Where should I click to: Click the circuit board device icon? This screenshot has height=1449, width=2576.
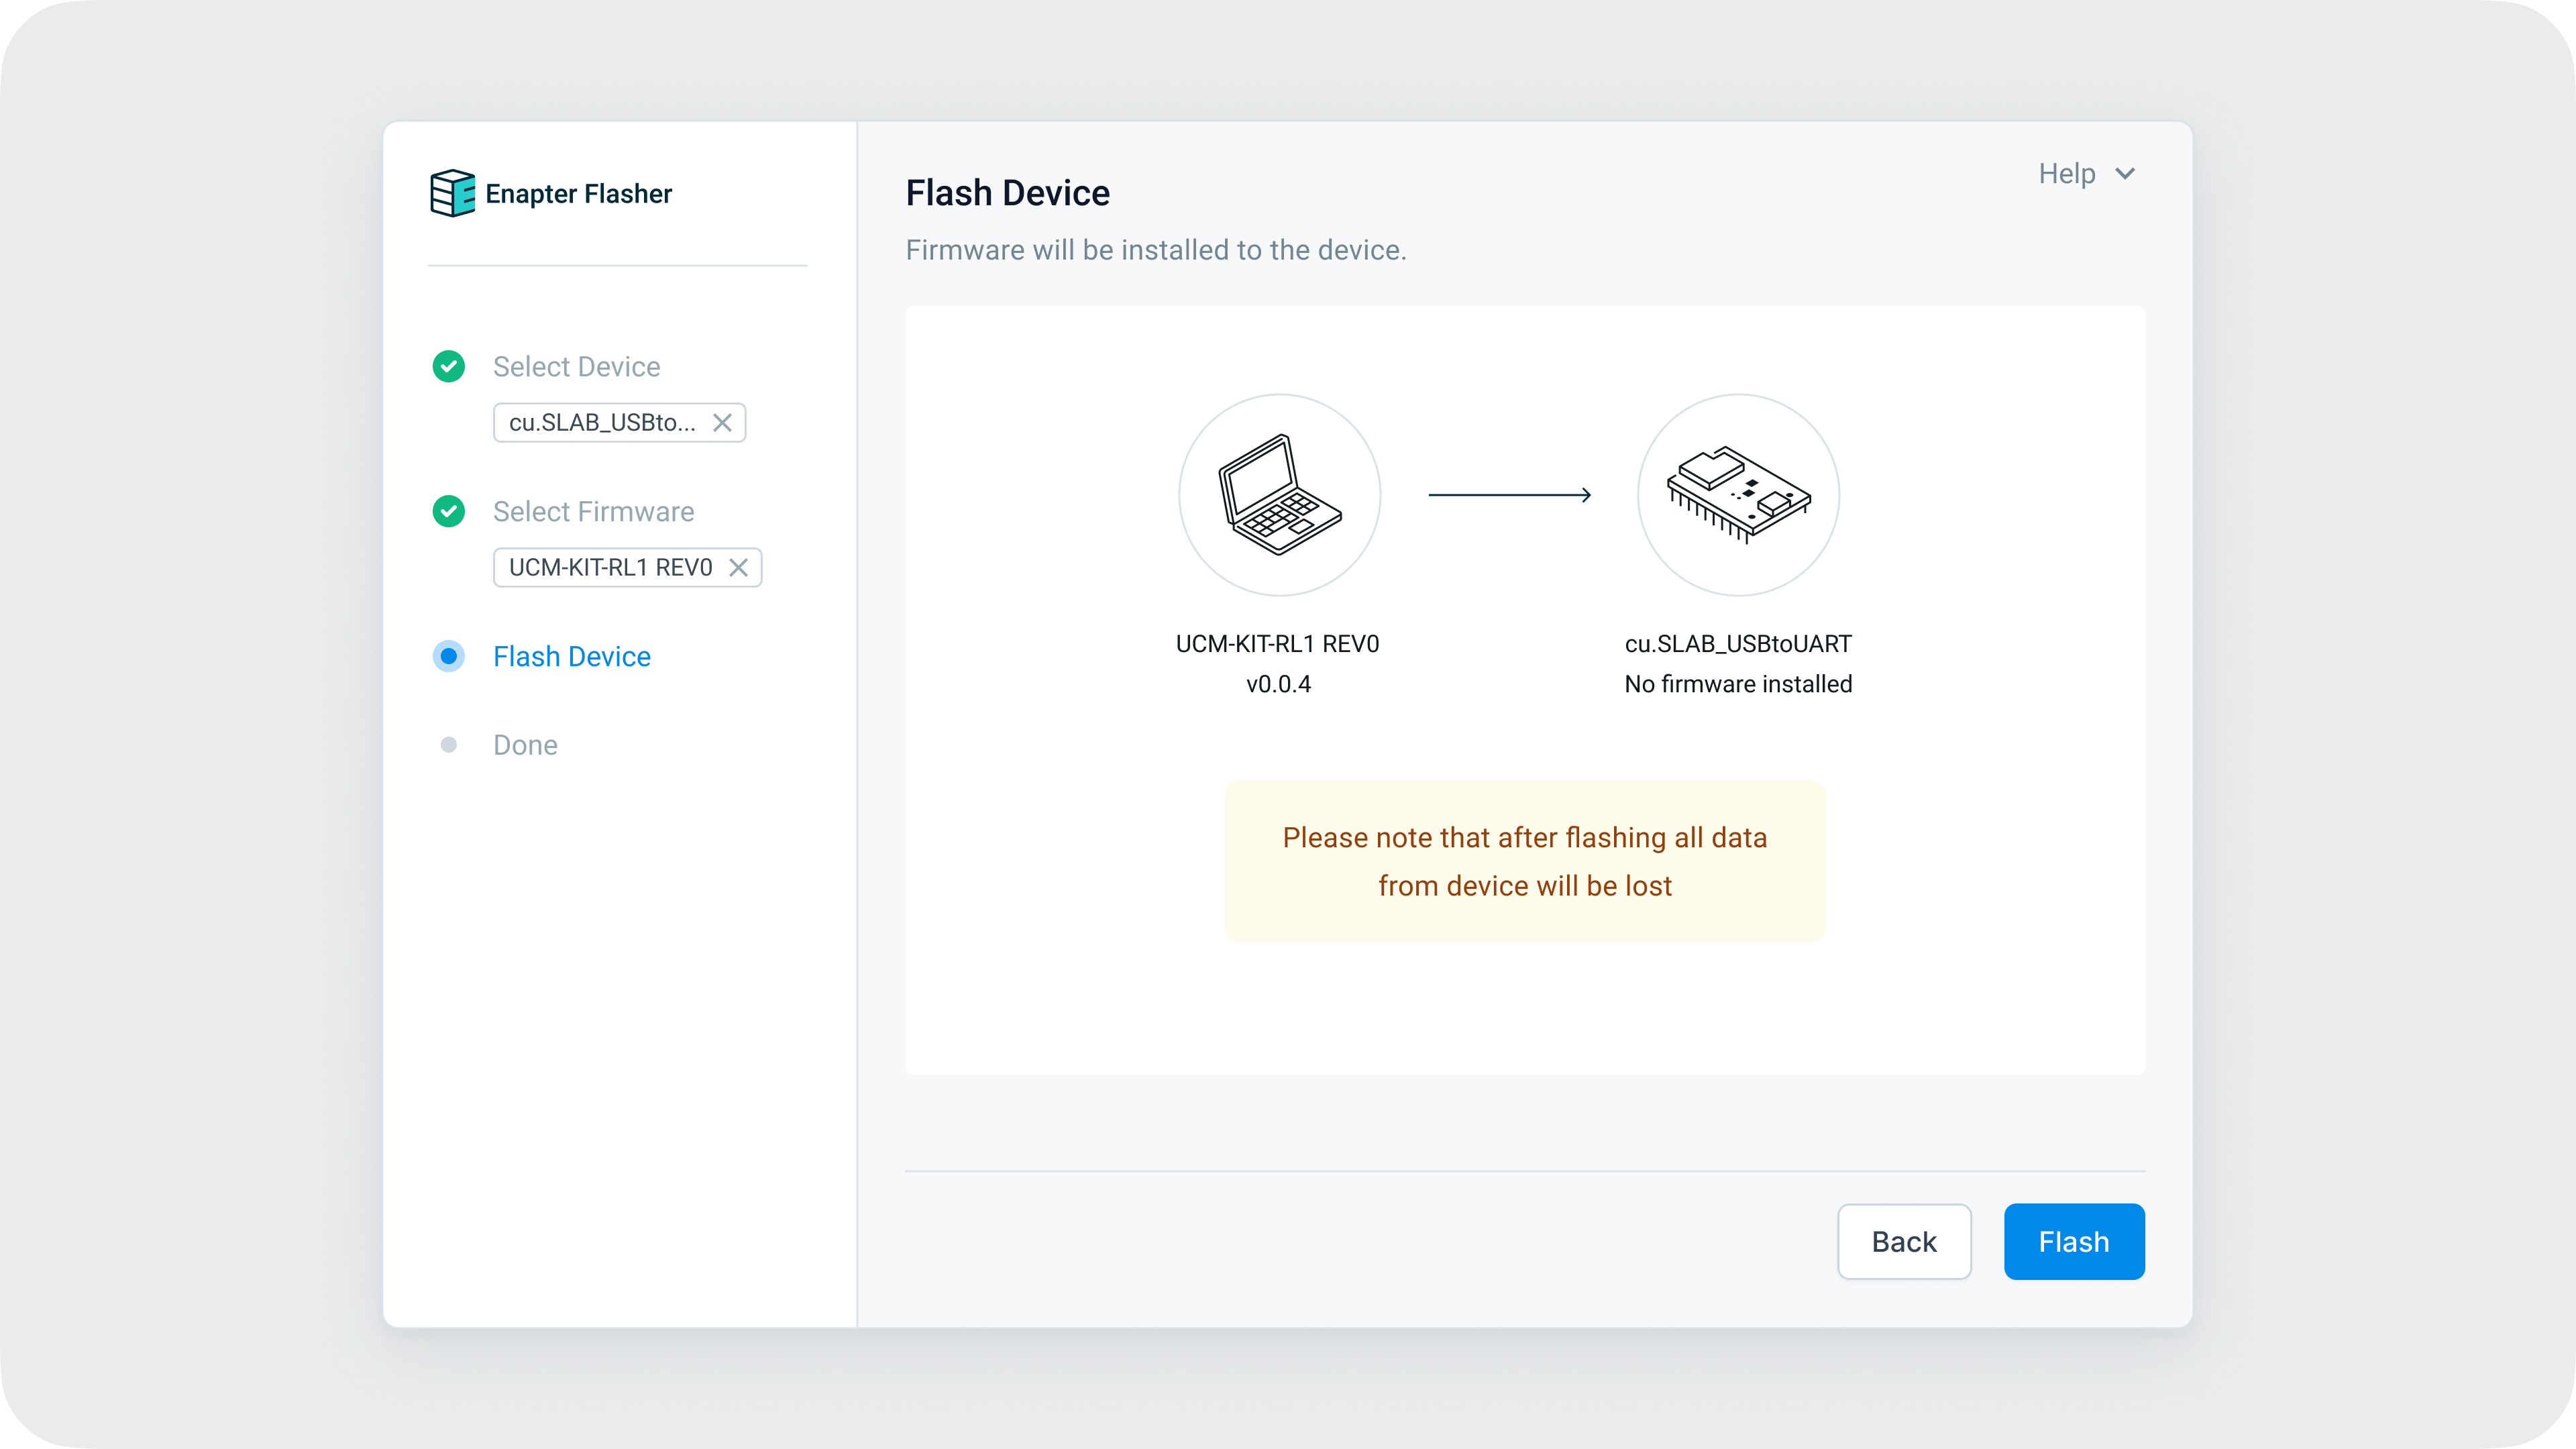click(1737, 495)
